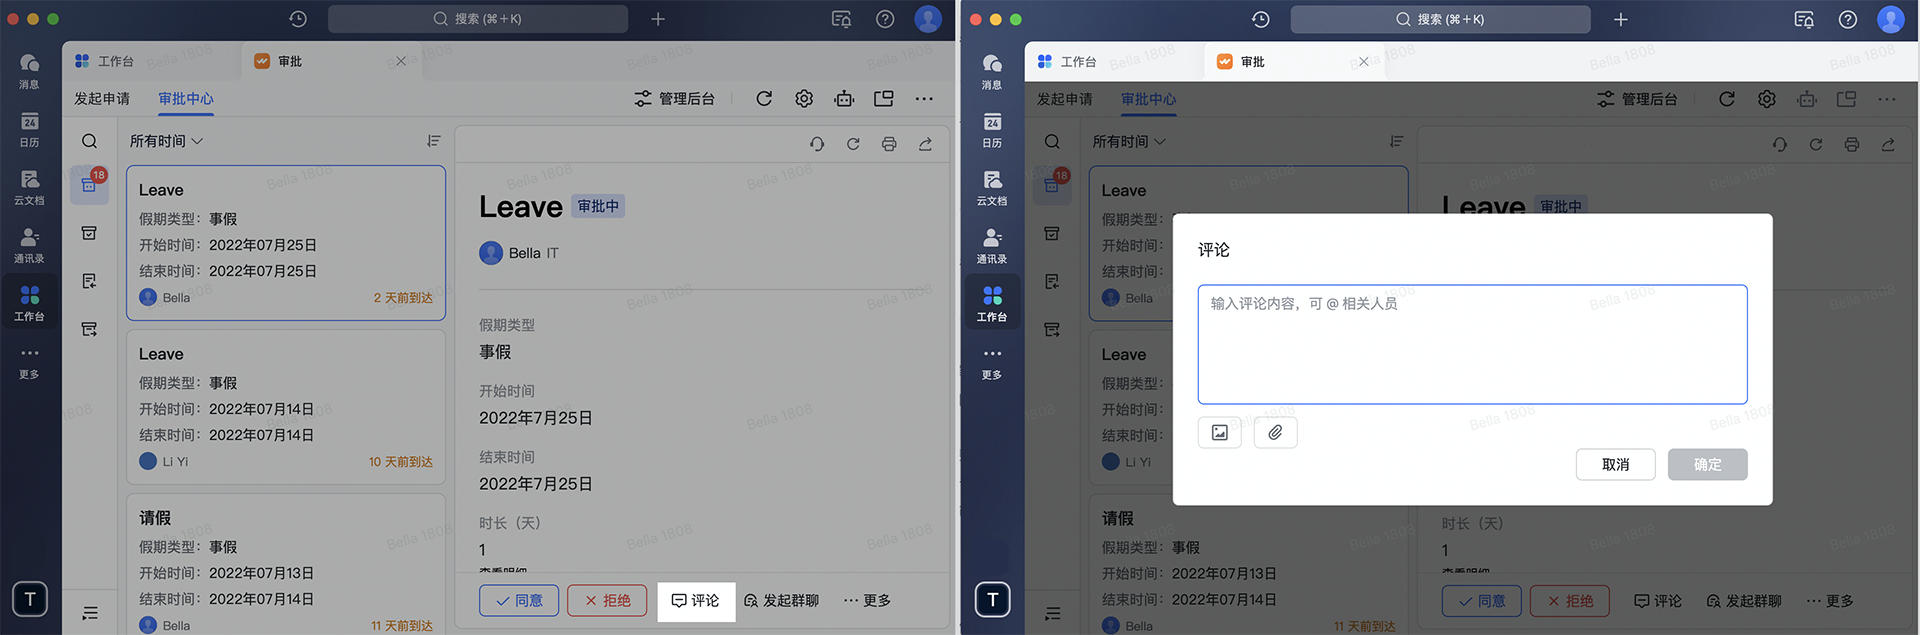Click the search magnifier in left approval list
Image resolution: width=1920 pixels, height=635 pixels.
point(89,141)
